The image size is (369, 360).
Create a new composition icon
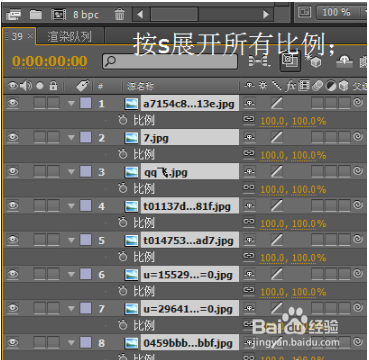coord(59,14)
